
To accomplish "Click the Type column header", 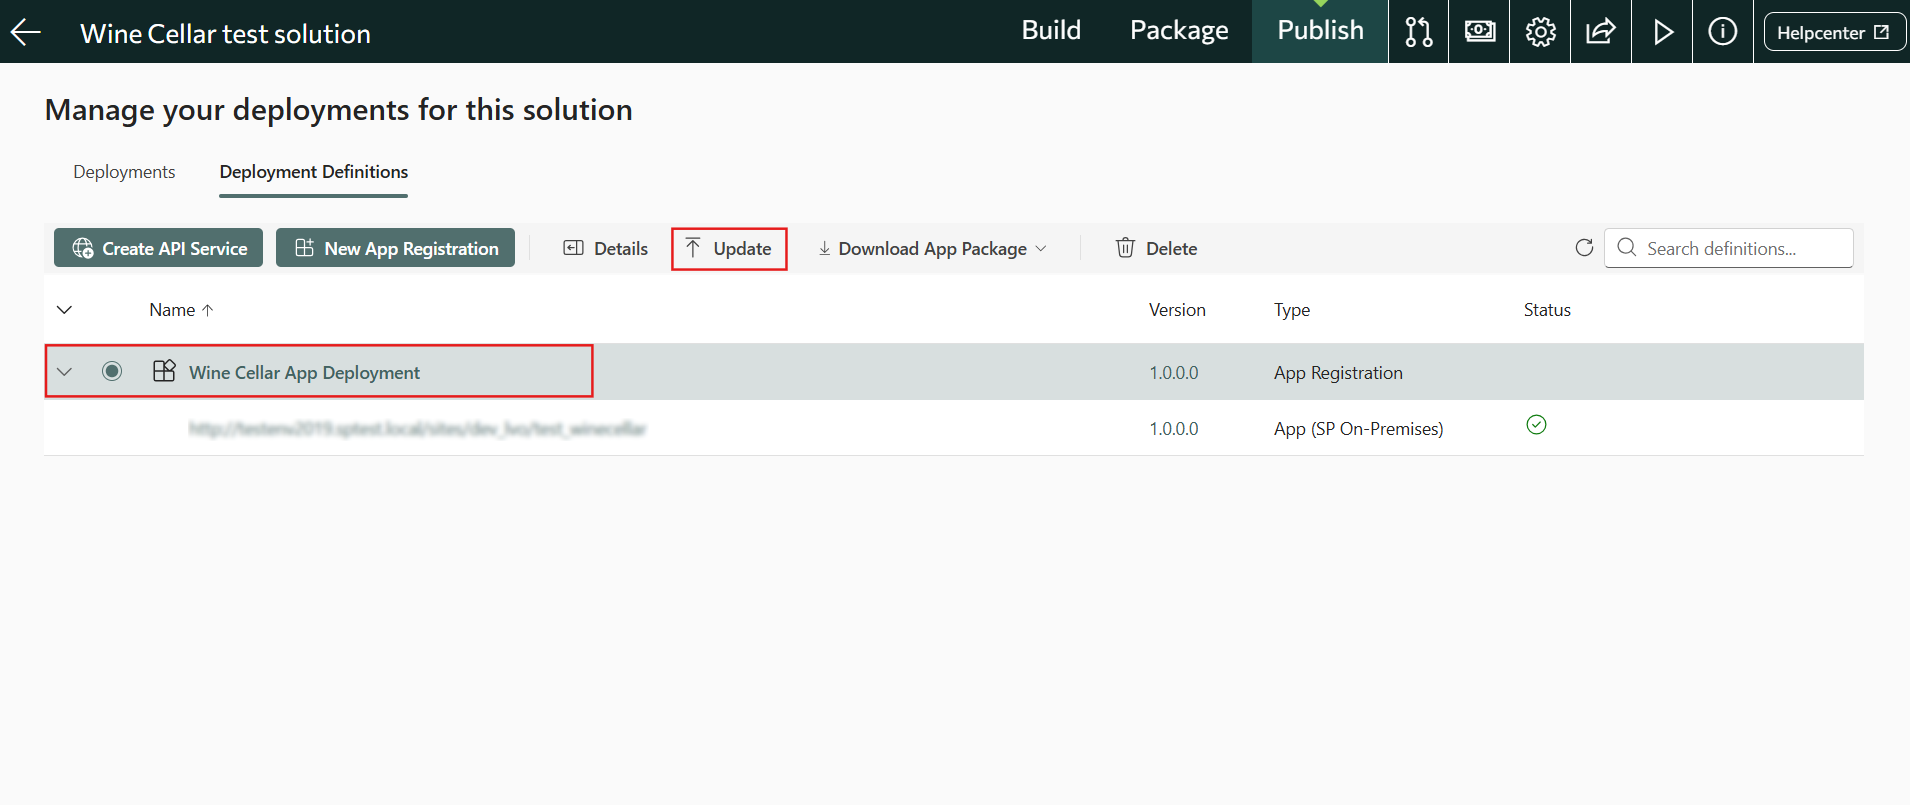I will pos(1291,310).
